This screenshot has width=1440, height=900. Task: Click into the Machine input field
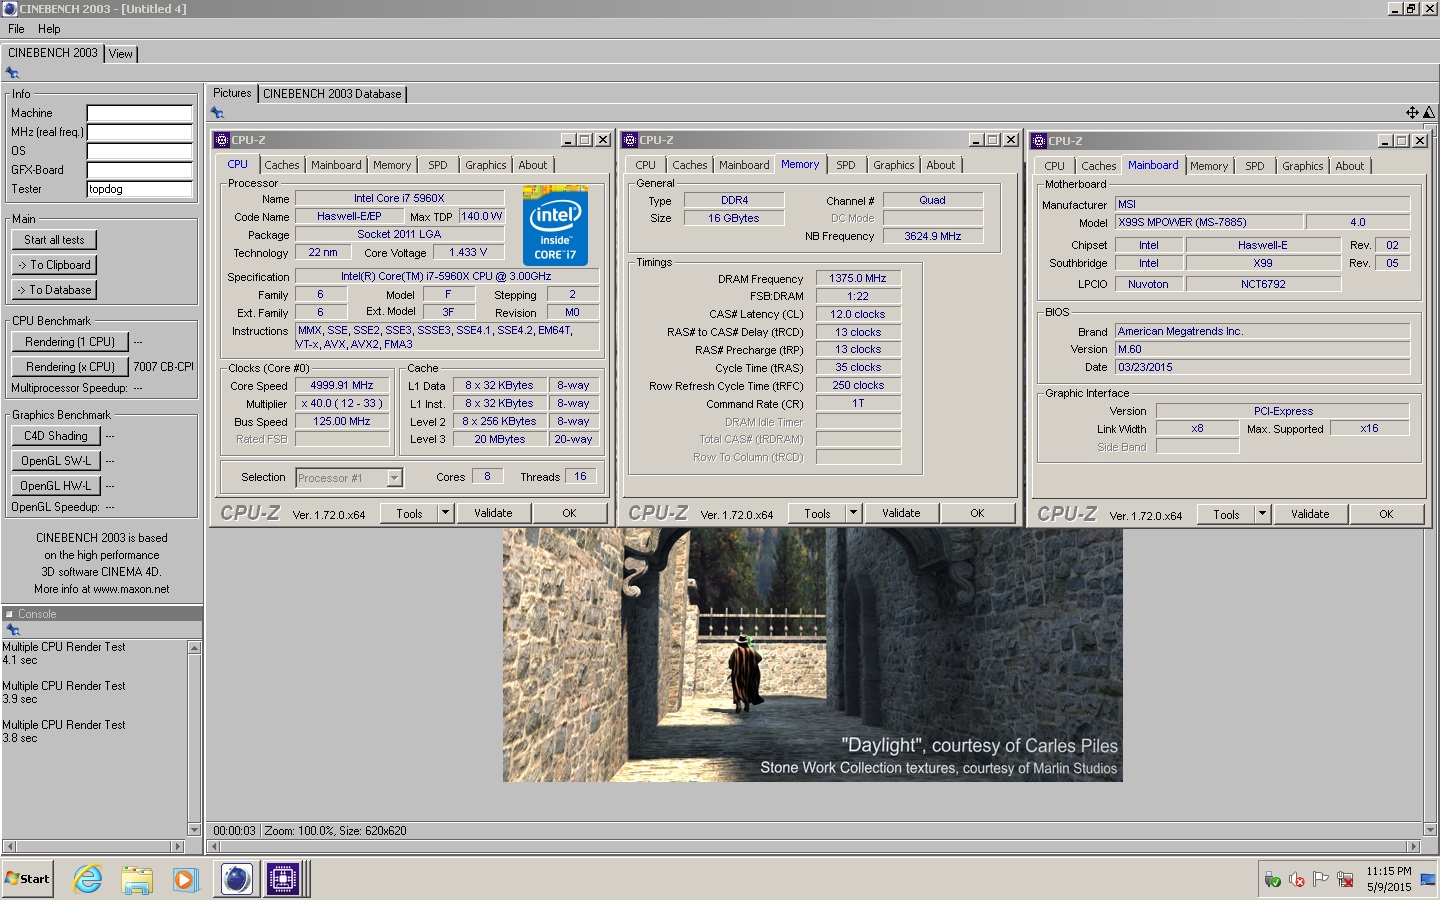[140, 113]
